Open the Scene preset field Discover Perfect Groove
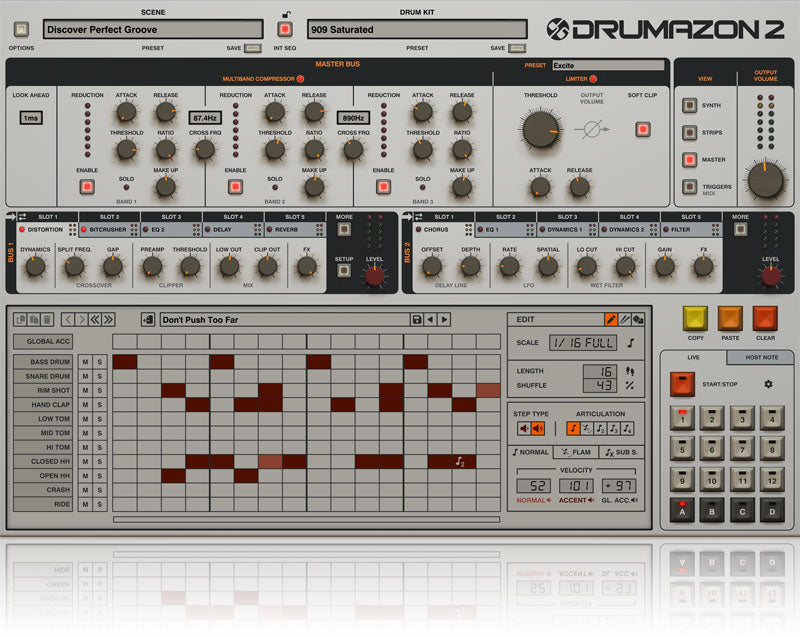This screenshot has width=800, height=637. pos(153,29)
